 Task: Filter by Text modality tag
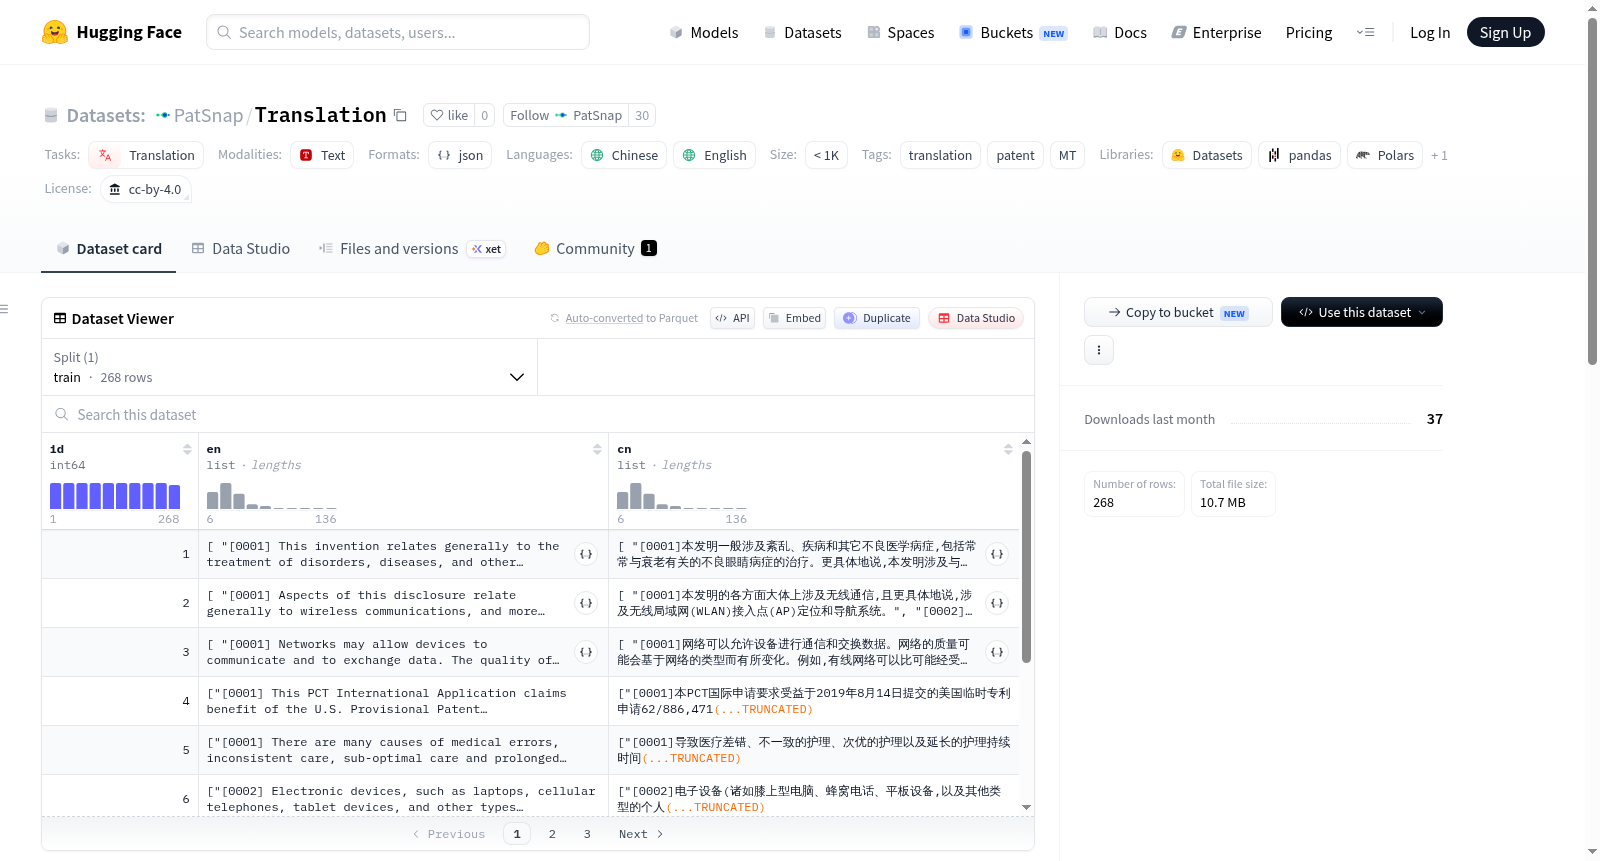pyautogui.click(x=322, y=155)
